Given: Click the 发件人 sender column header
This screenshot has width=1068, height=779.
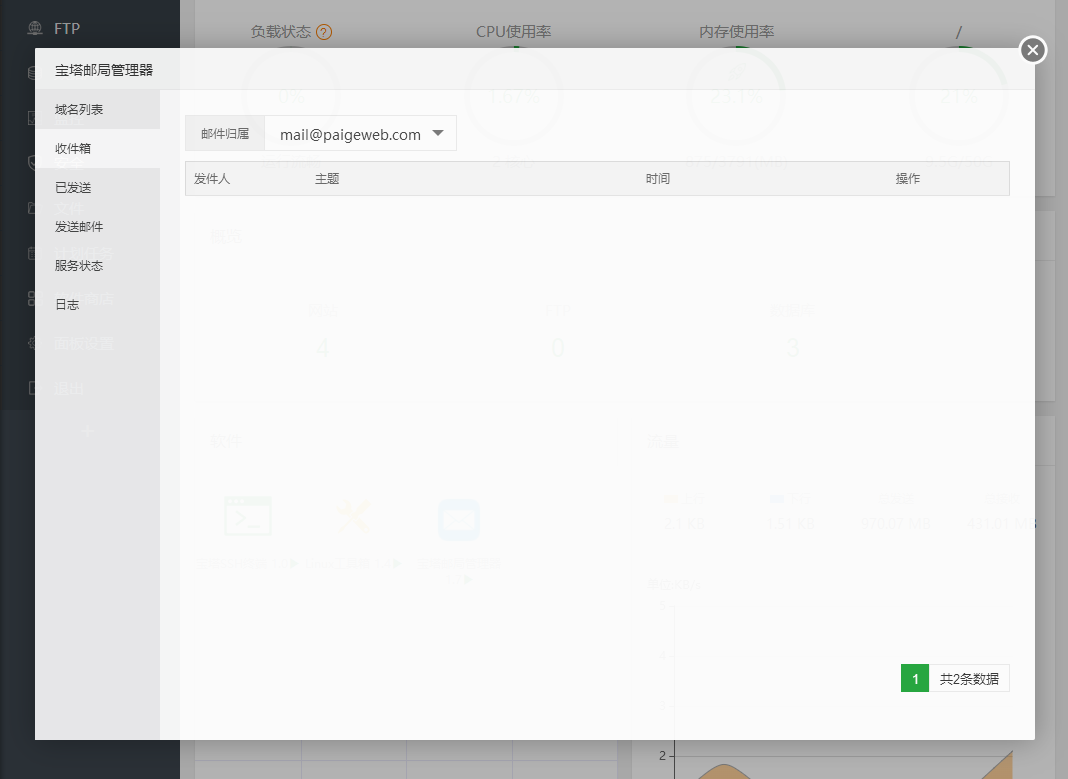Looking at the screenshot, I should point(210,178).
